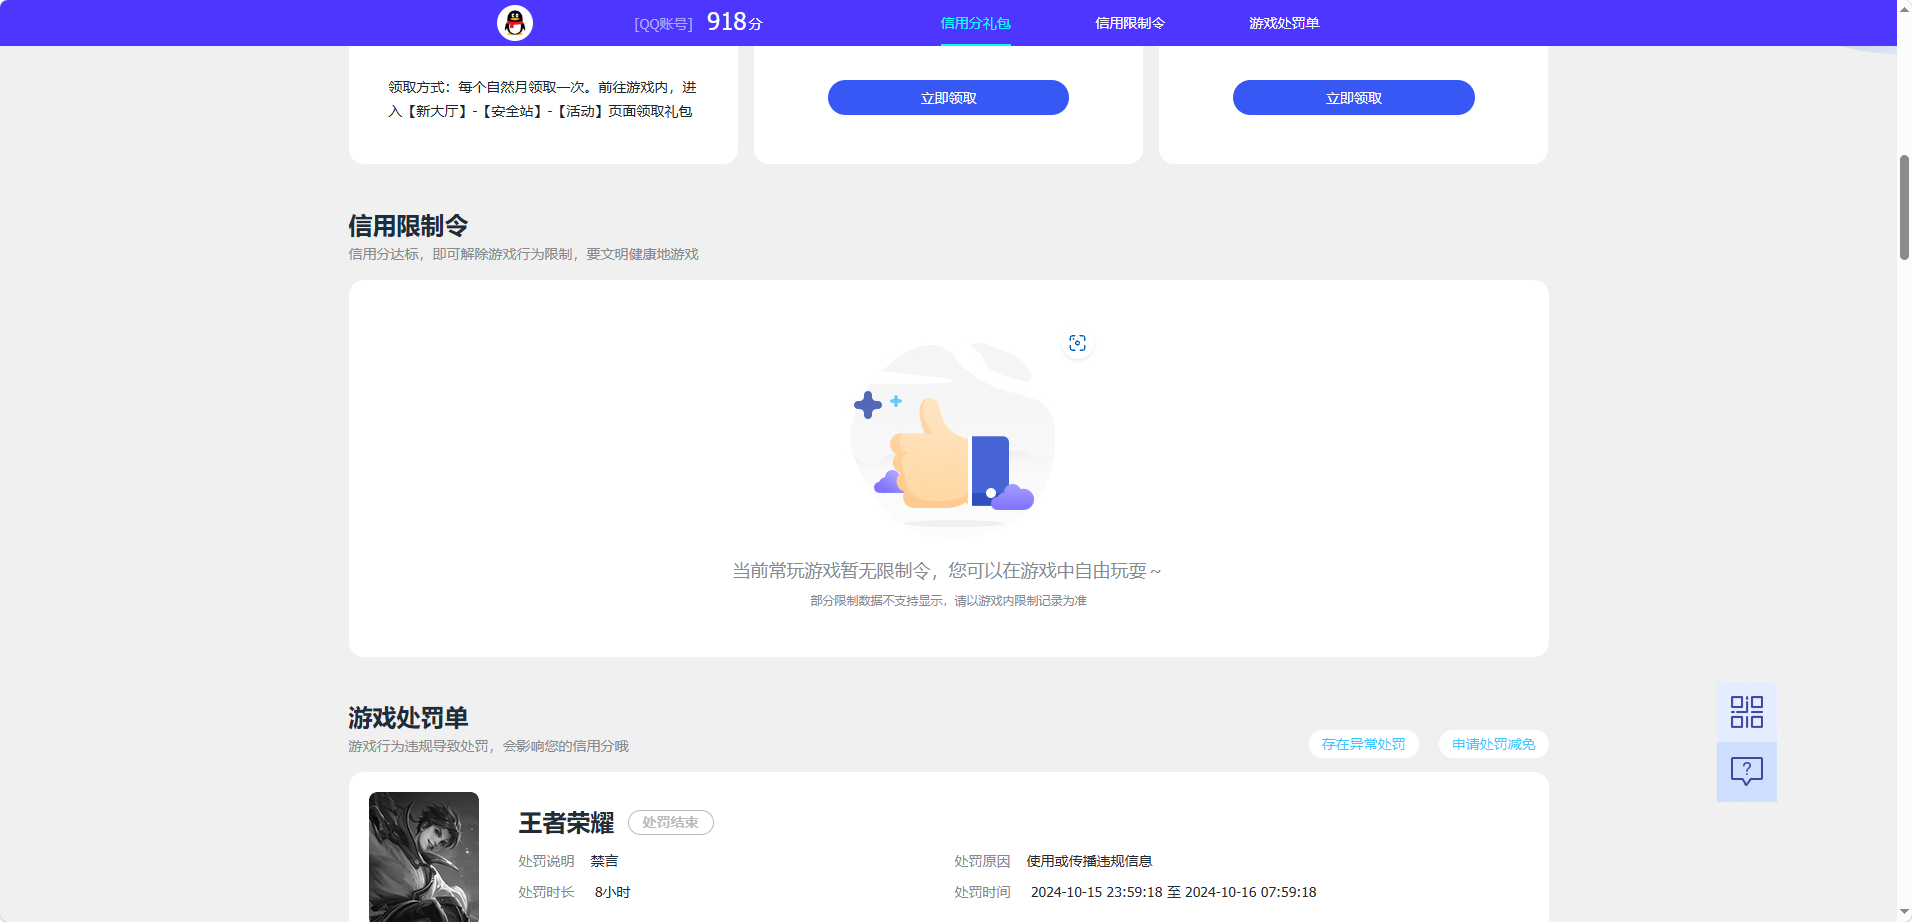This screenshot has height=922, width=1912.
Task: Click the 处罚结束 status badge
Action: tap(671, 822)
